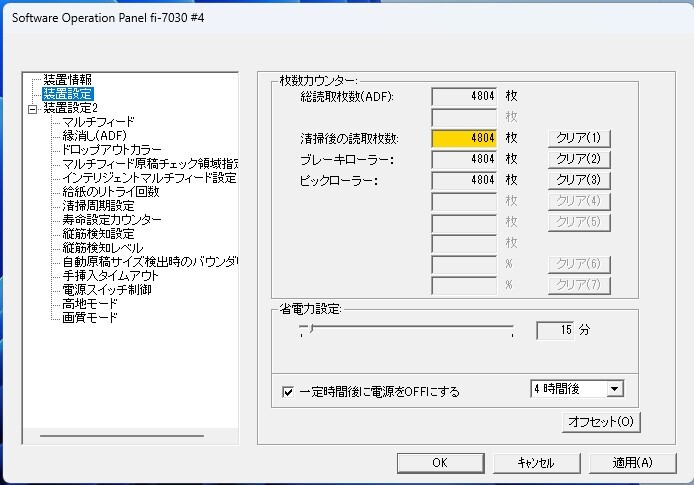Viewport: 694px width, 485px height.
Task: Click the オフセット(O) button
Action: (x=601, y=422)
